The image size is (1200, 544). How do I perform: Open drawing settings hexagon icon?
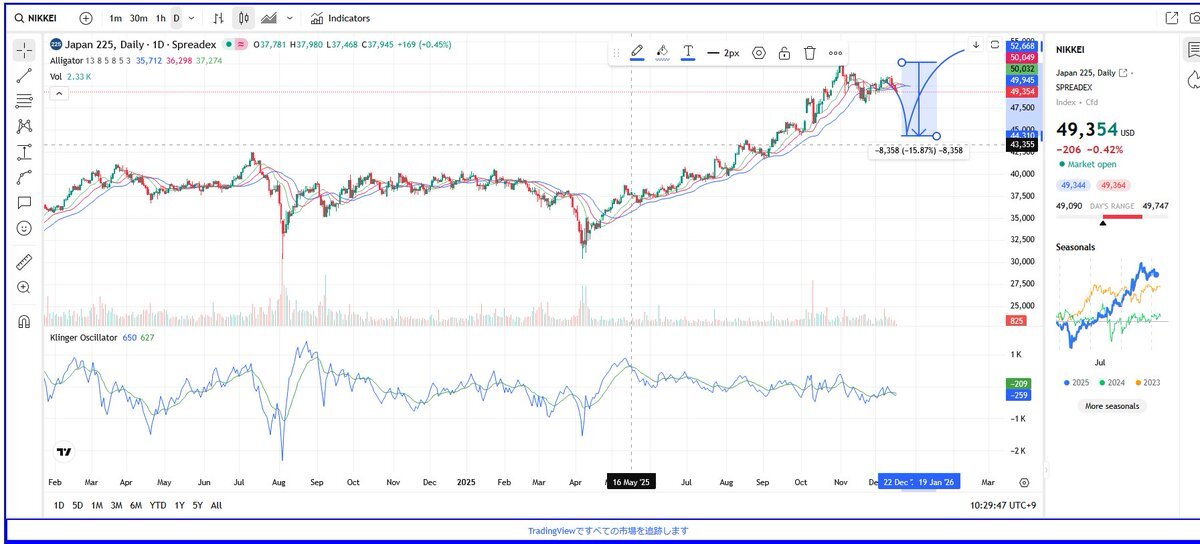pyautogui.click(x=759, y=53)
